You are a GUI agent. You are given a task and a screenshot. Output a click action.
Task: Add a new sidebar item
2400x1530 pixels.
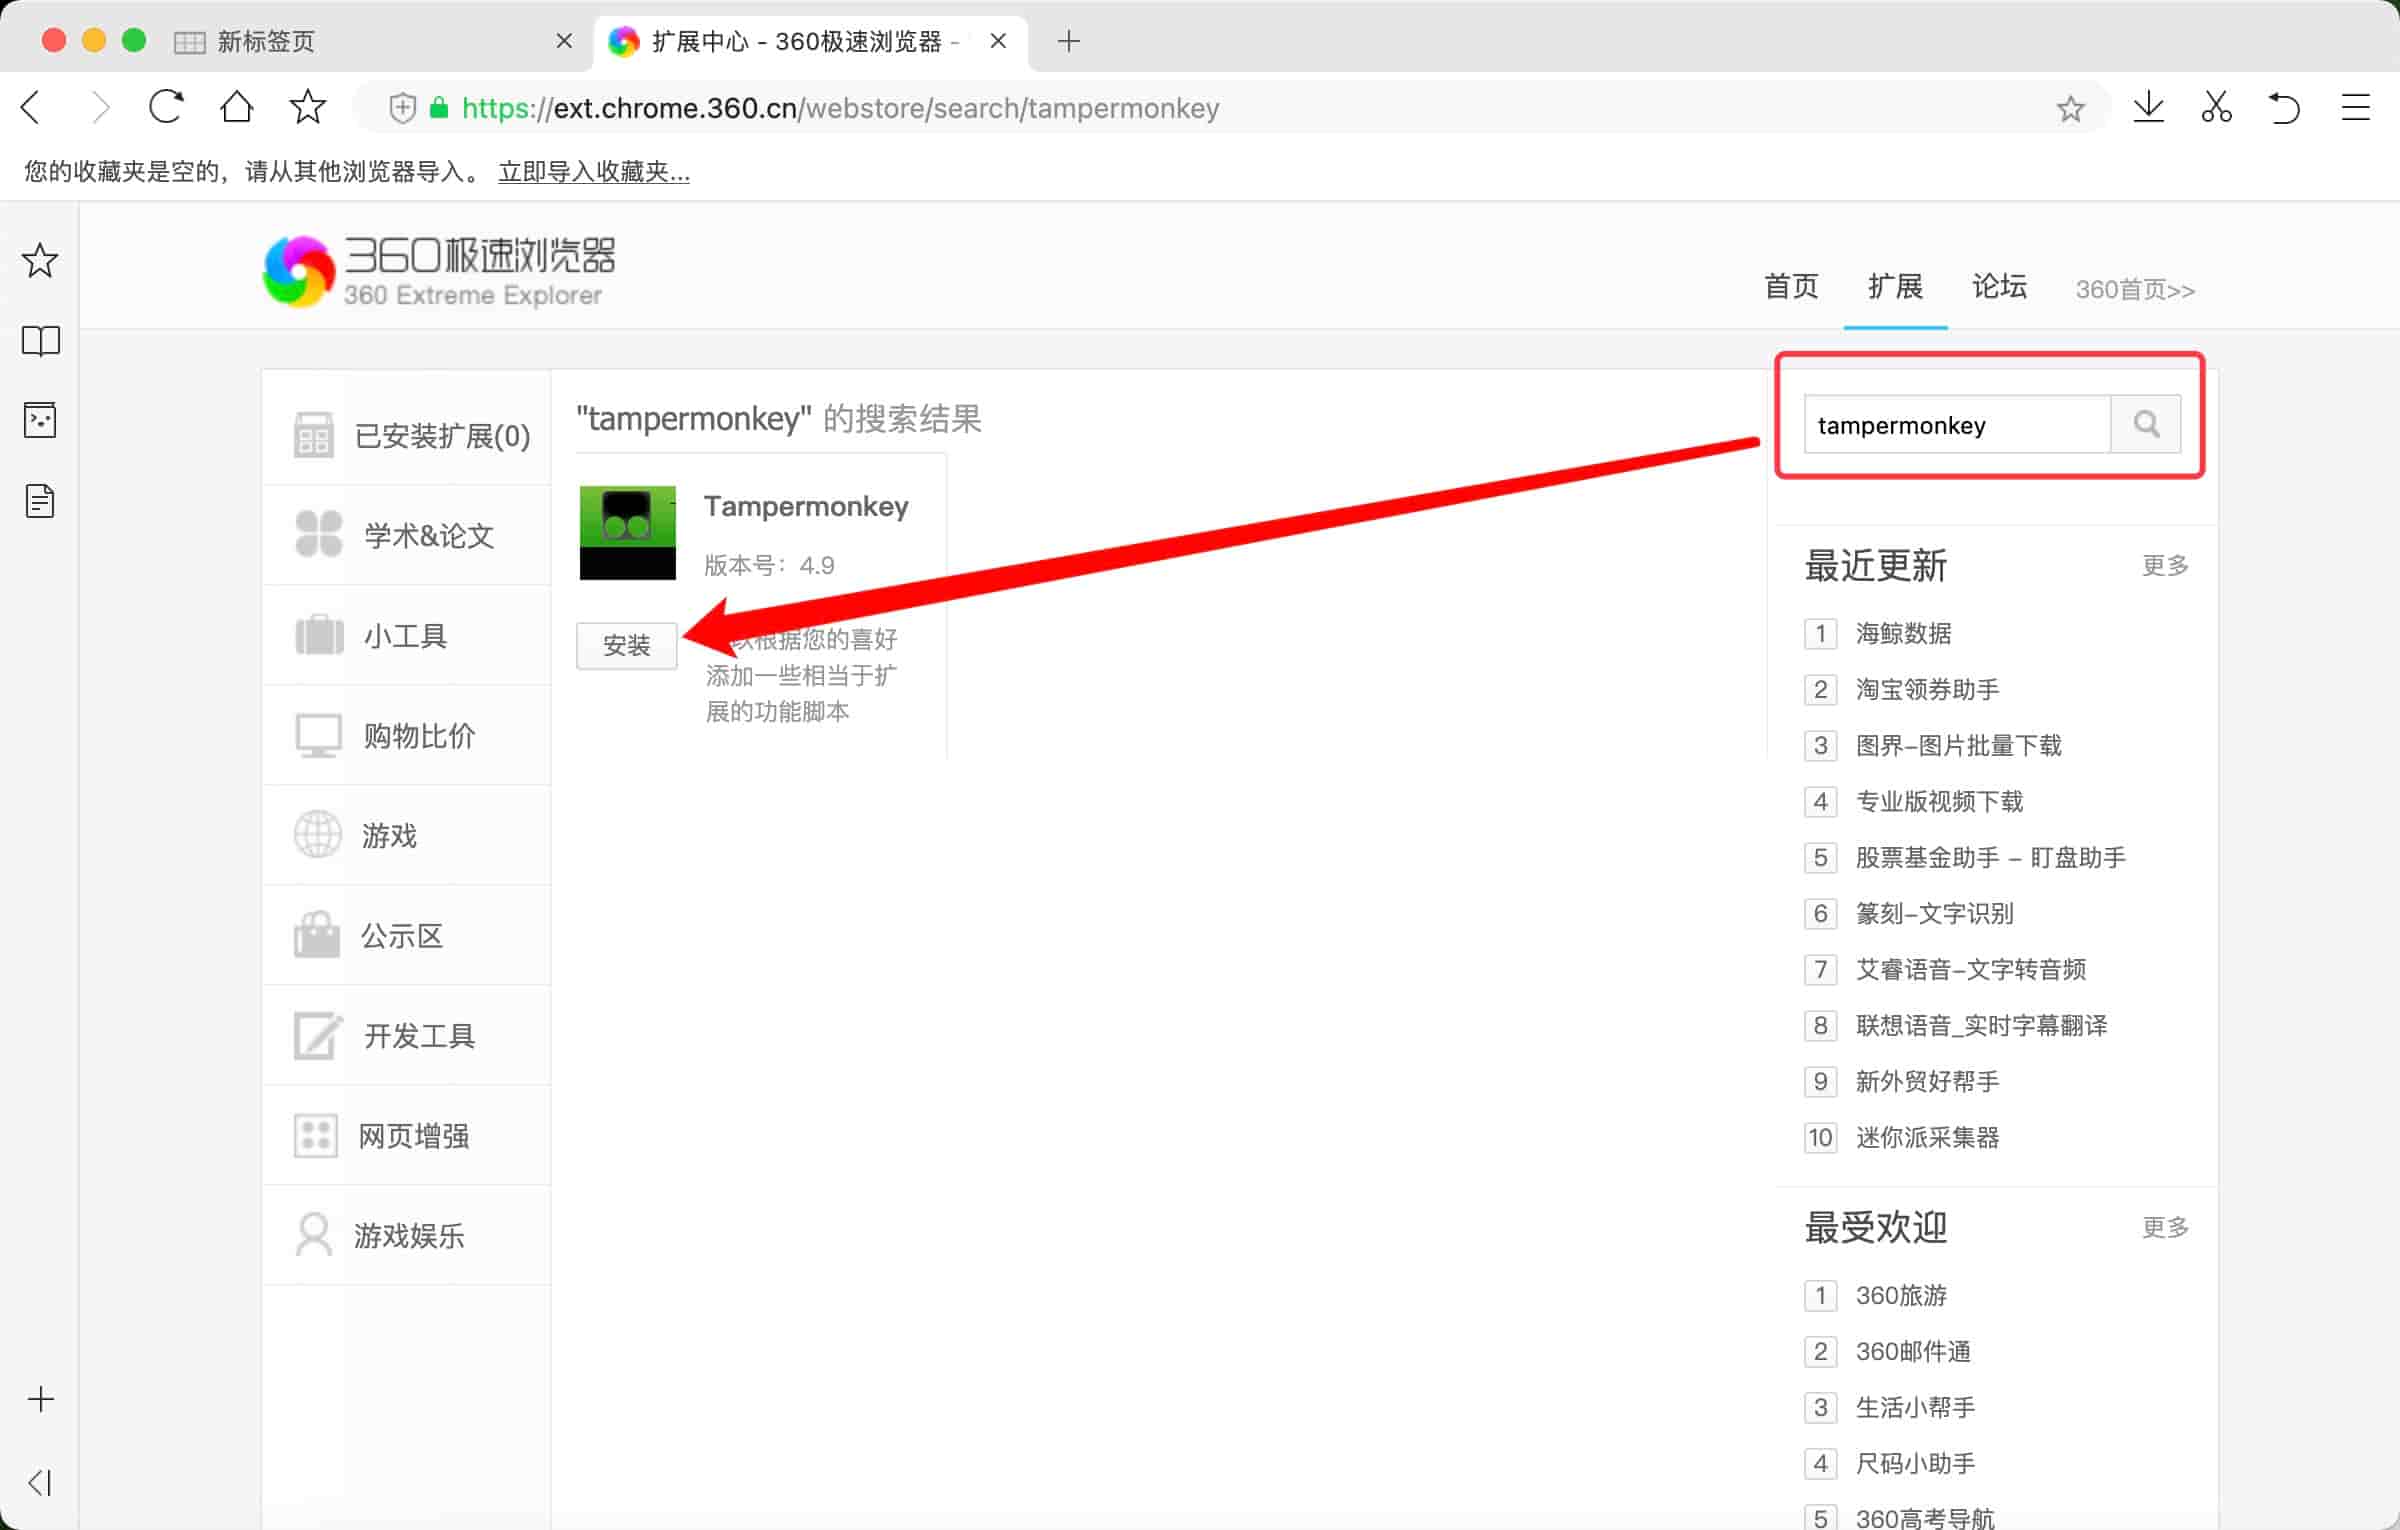(x=40, y=1399)
